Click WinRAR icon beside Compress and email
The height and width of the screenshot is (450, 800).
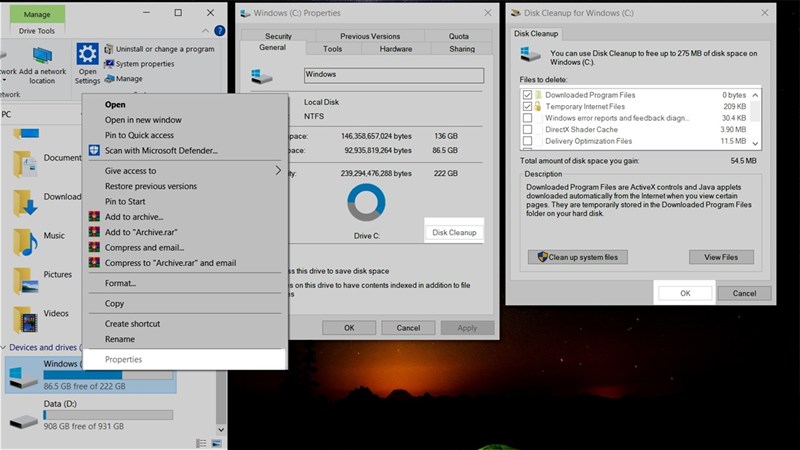point(94,247)
